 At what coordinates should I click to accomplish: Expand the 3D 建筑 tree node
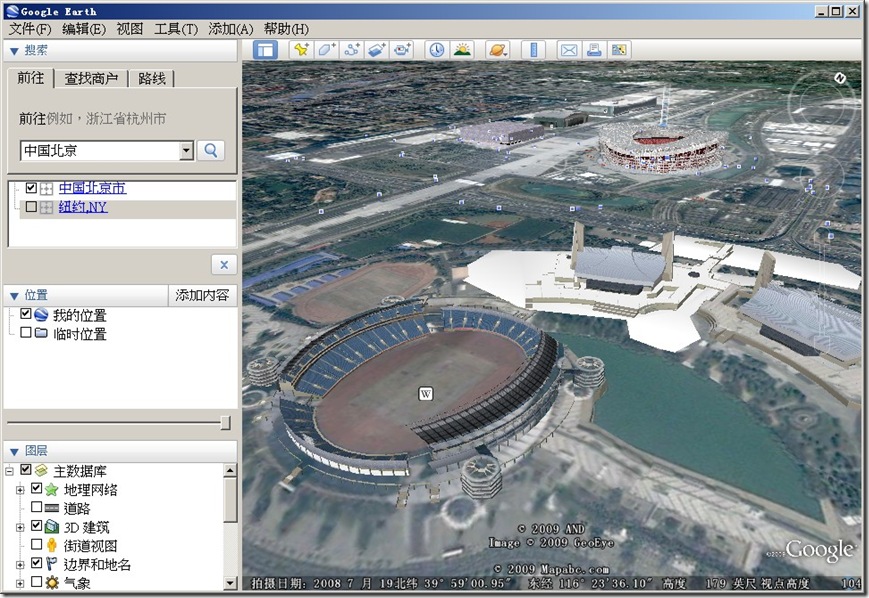[21, 527]
